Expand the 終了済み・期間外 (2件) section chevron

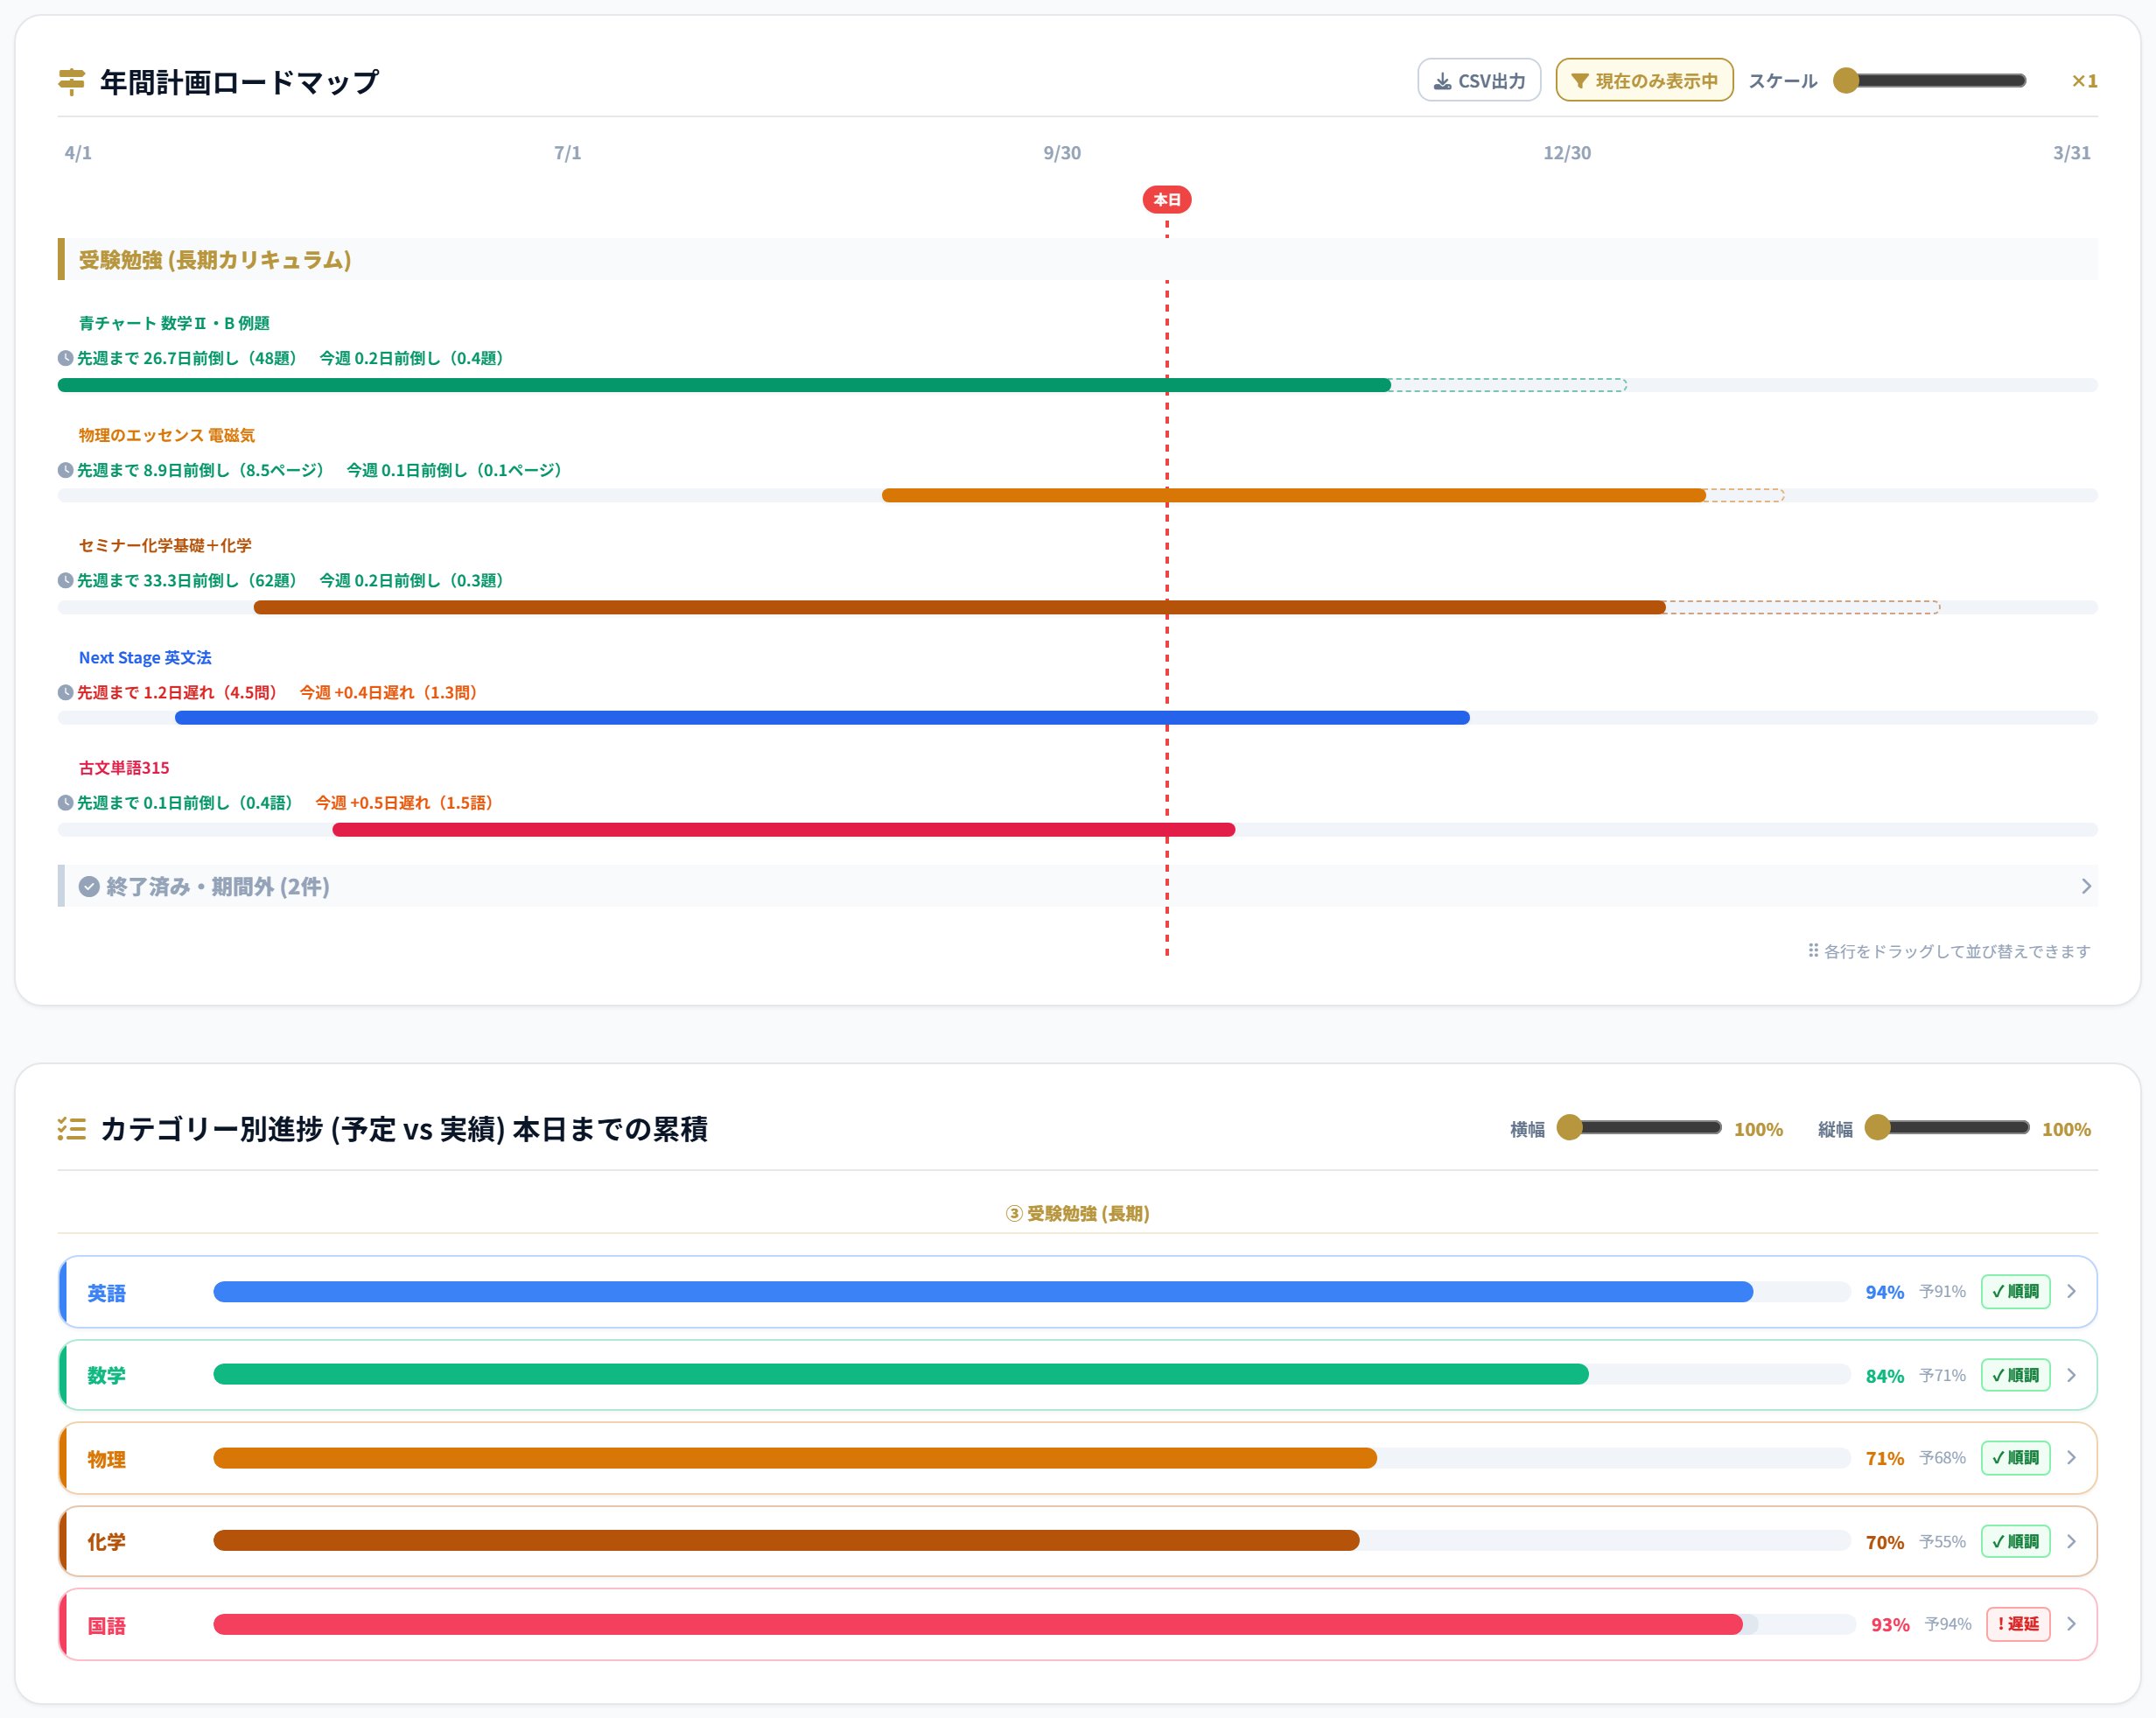[2086, 886]
